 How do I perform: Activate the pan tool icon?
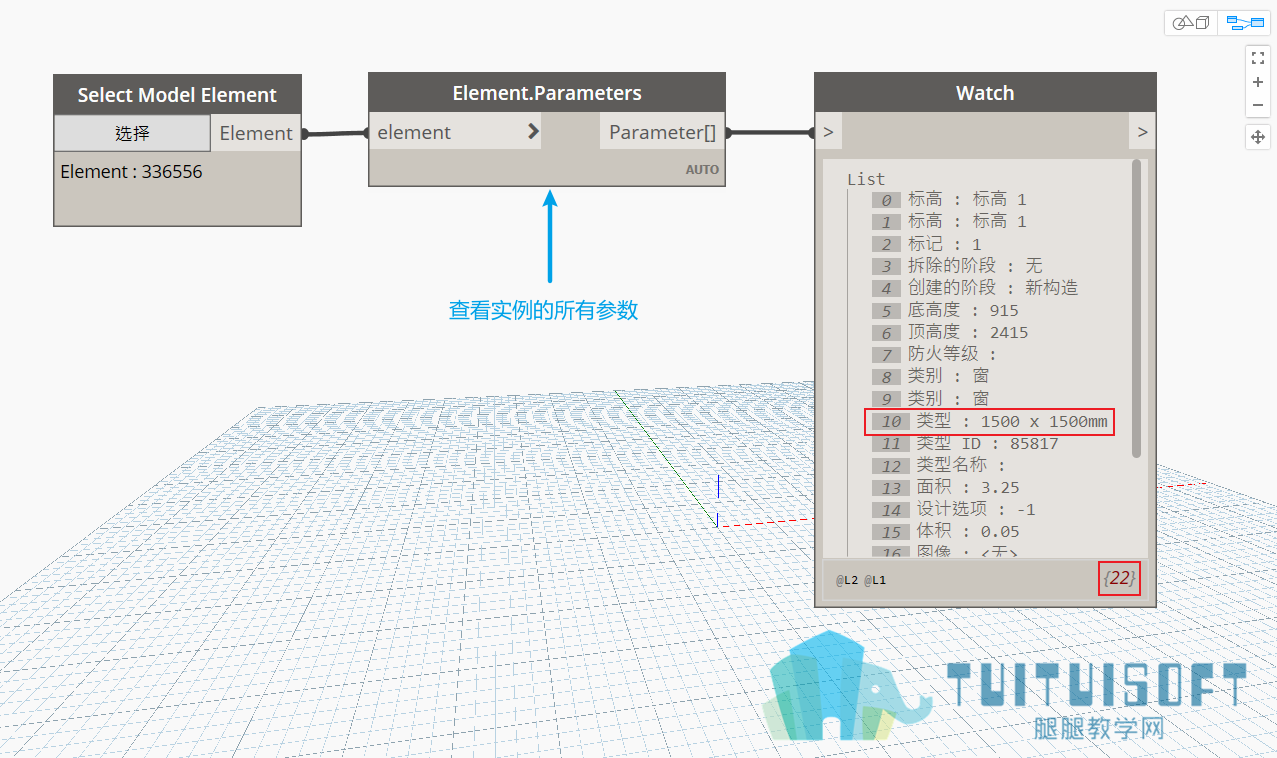click(1258, 137)
